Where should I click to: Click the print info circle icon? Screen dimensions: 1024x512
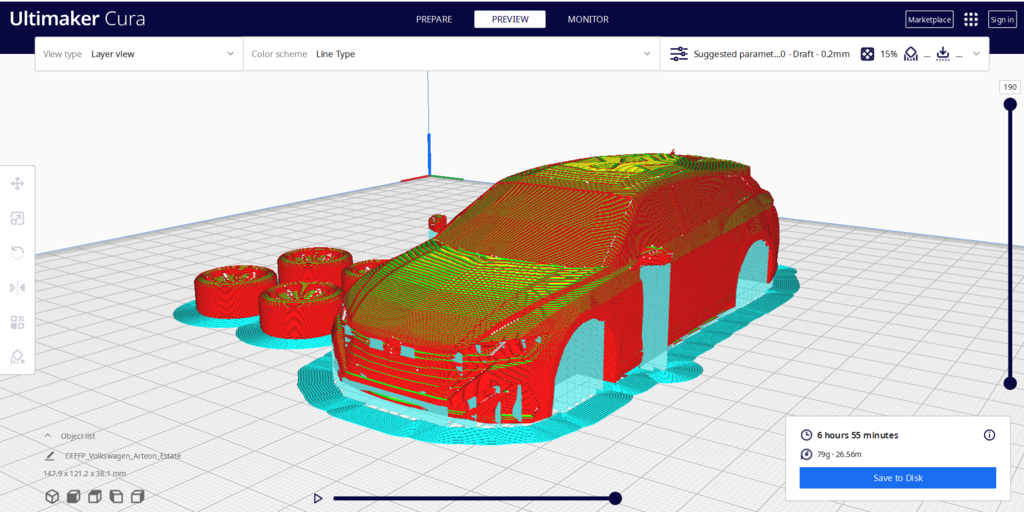(x=989, y=435)
